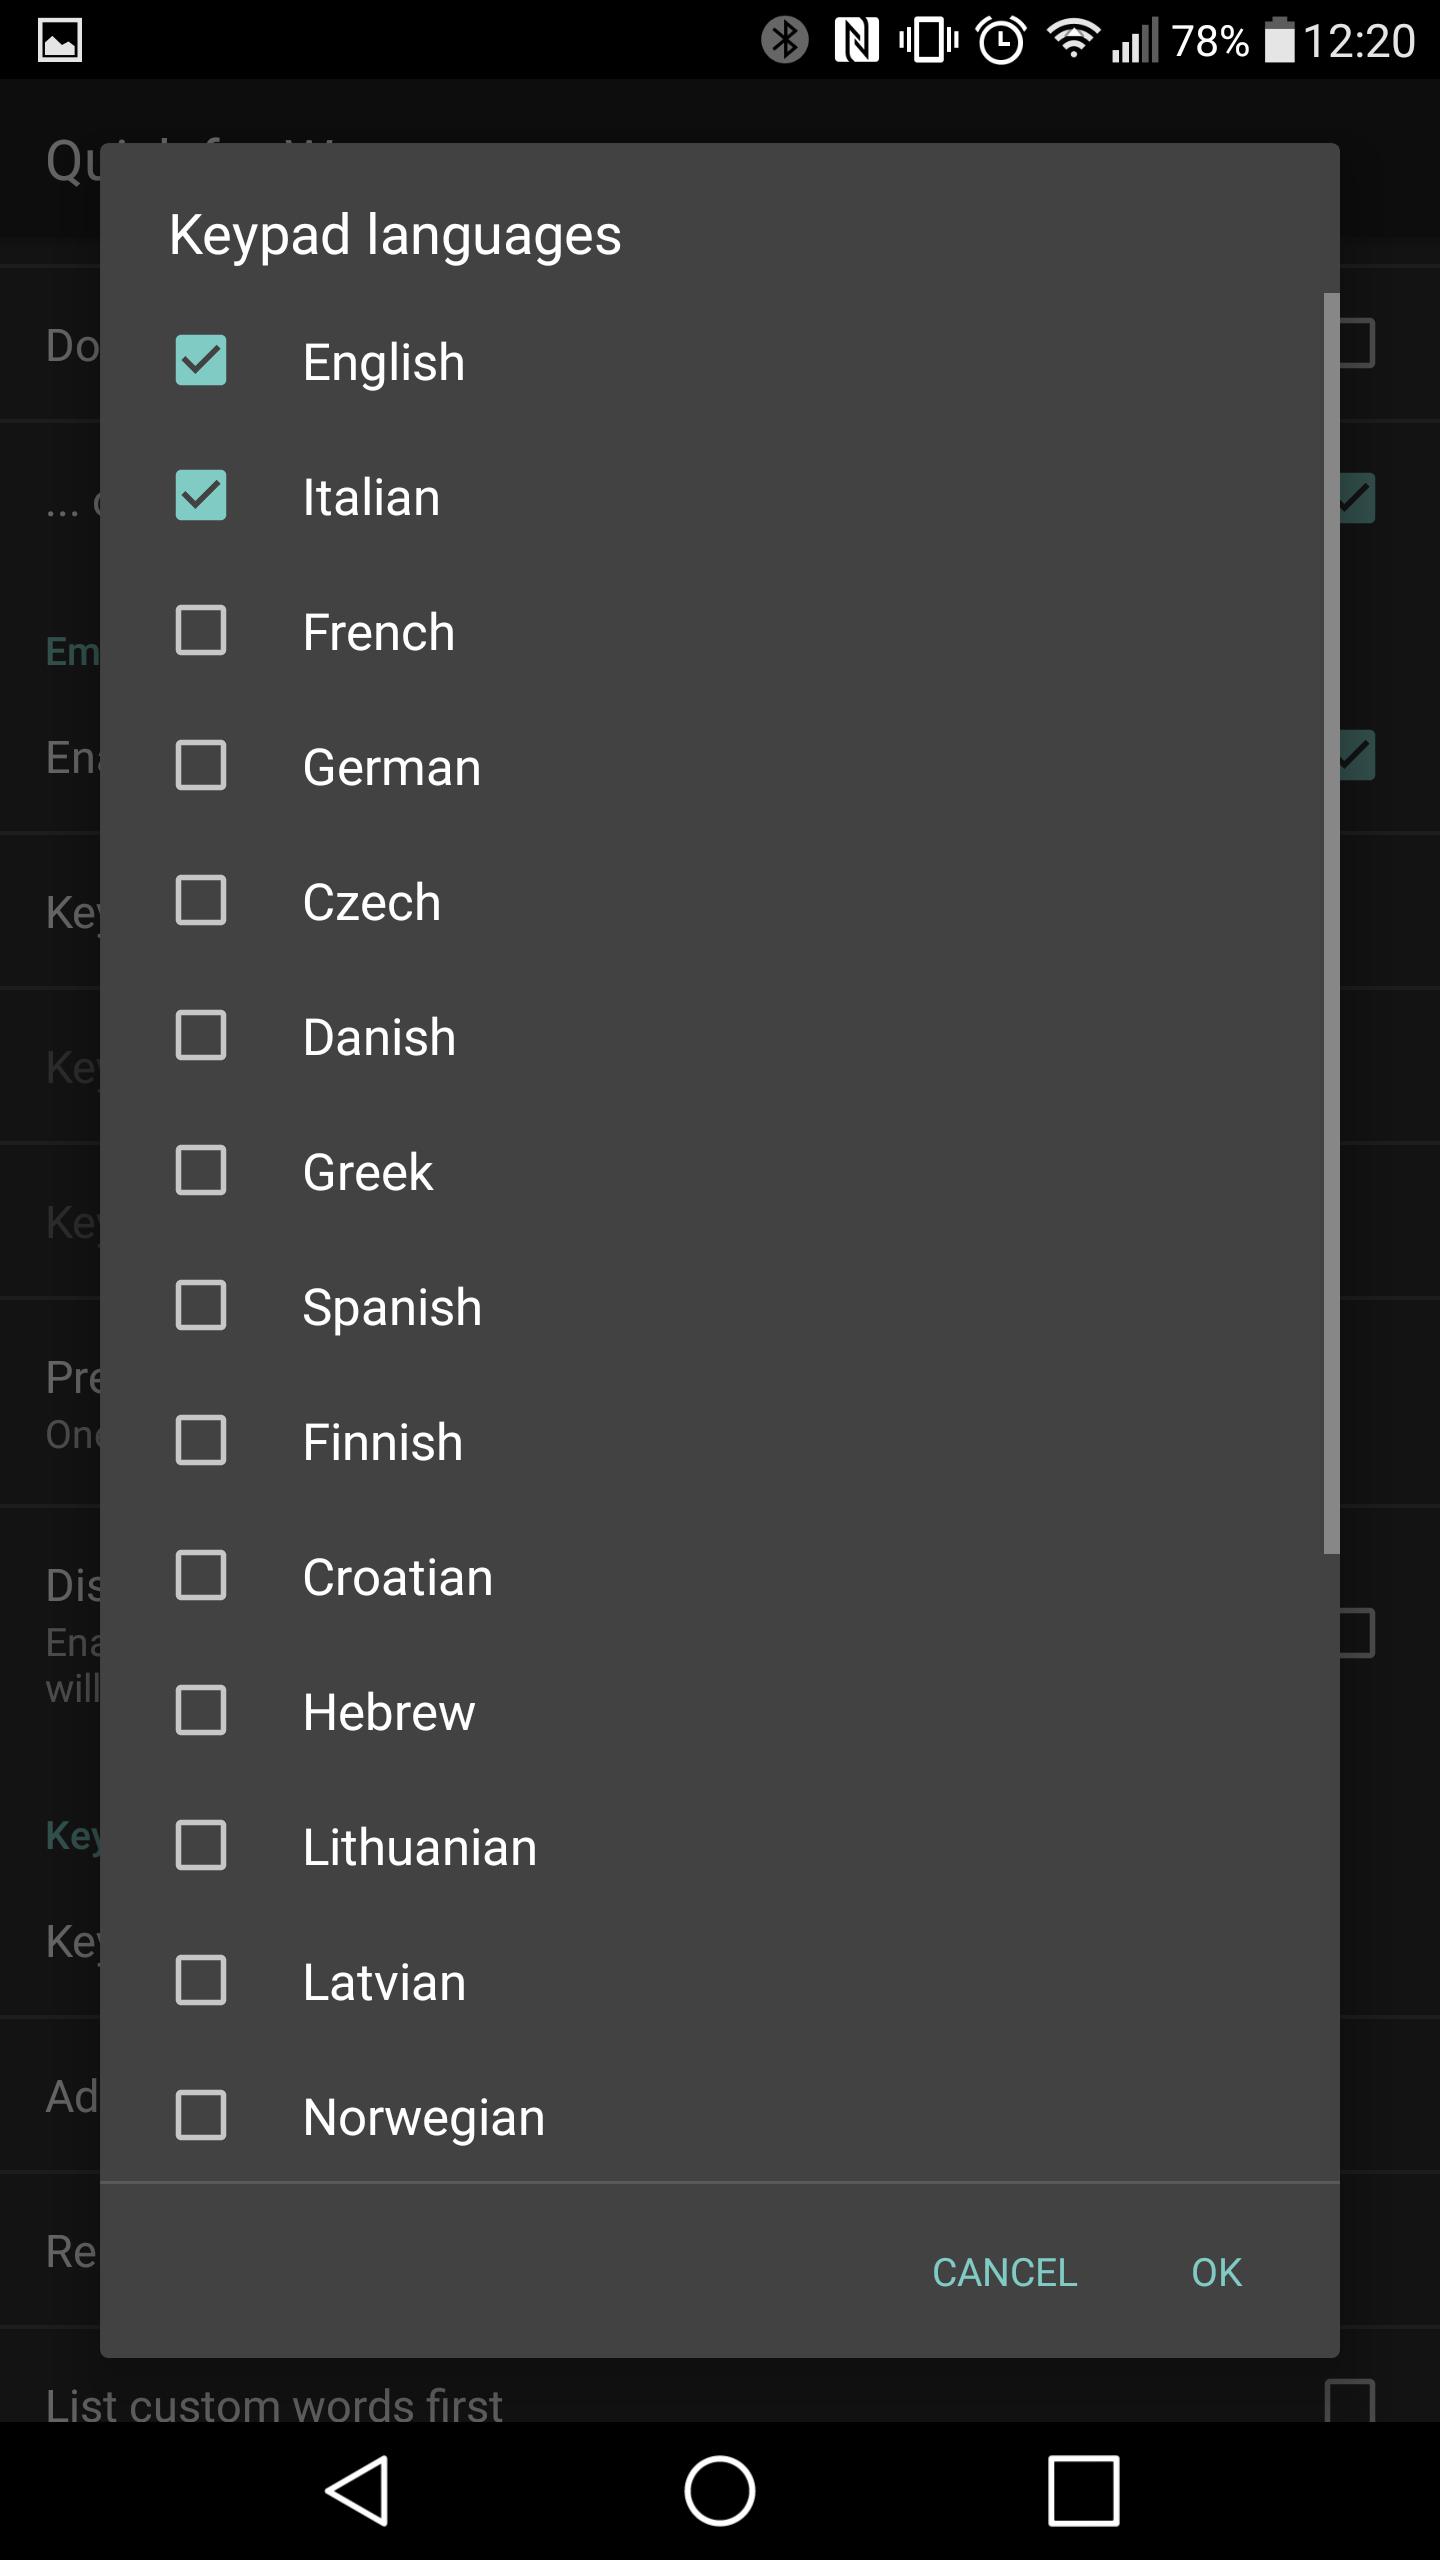Enable the French keypad language
This screenshot has height=2560, width=1440.
[201, 631]
